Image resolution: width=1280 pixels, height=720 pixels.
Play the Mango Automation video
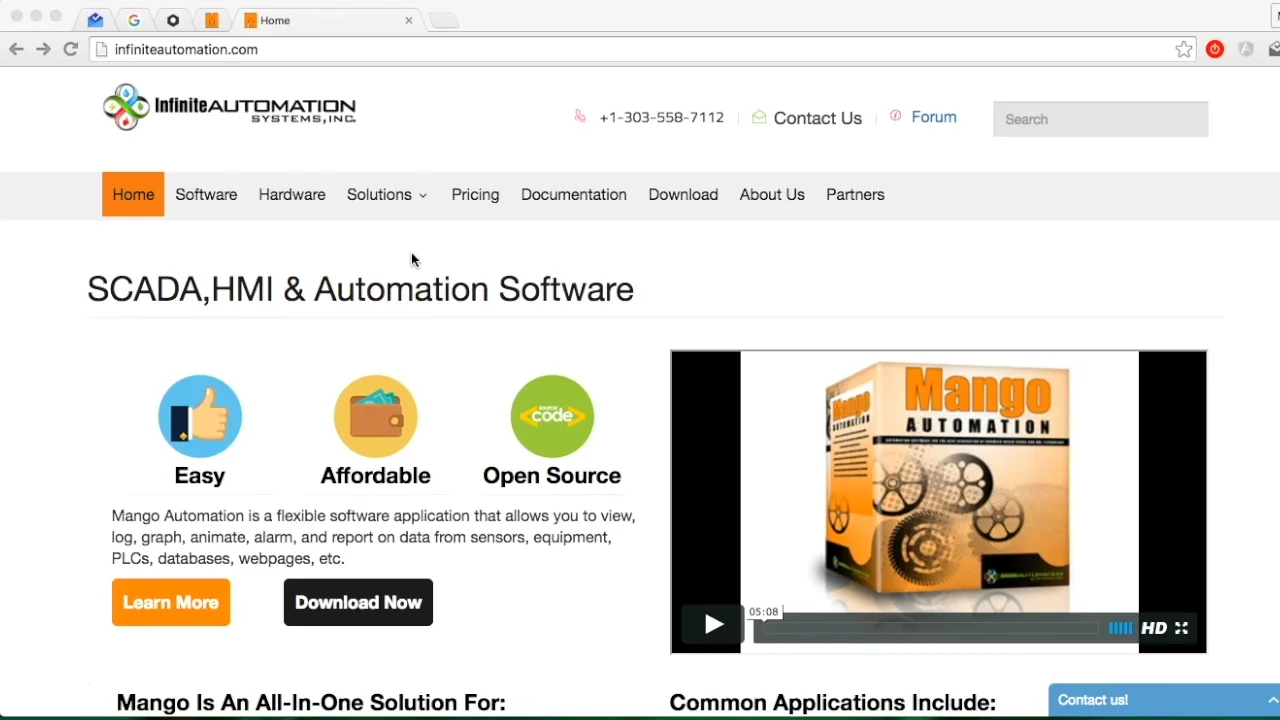(x=713, y=625)
